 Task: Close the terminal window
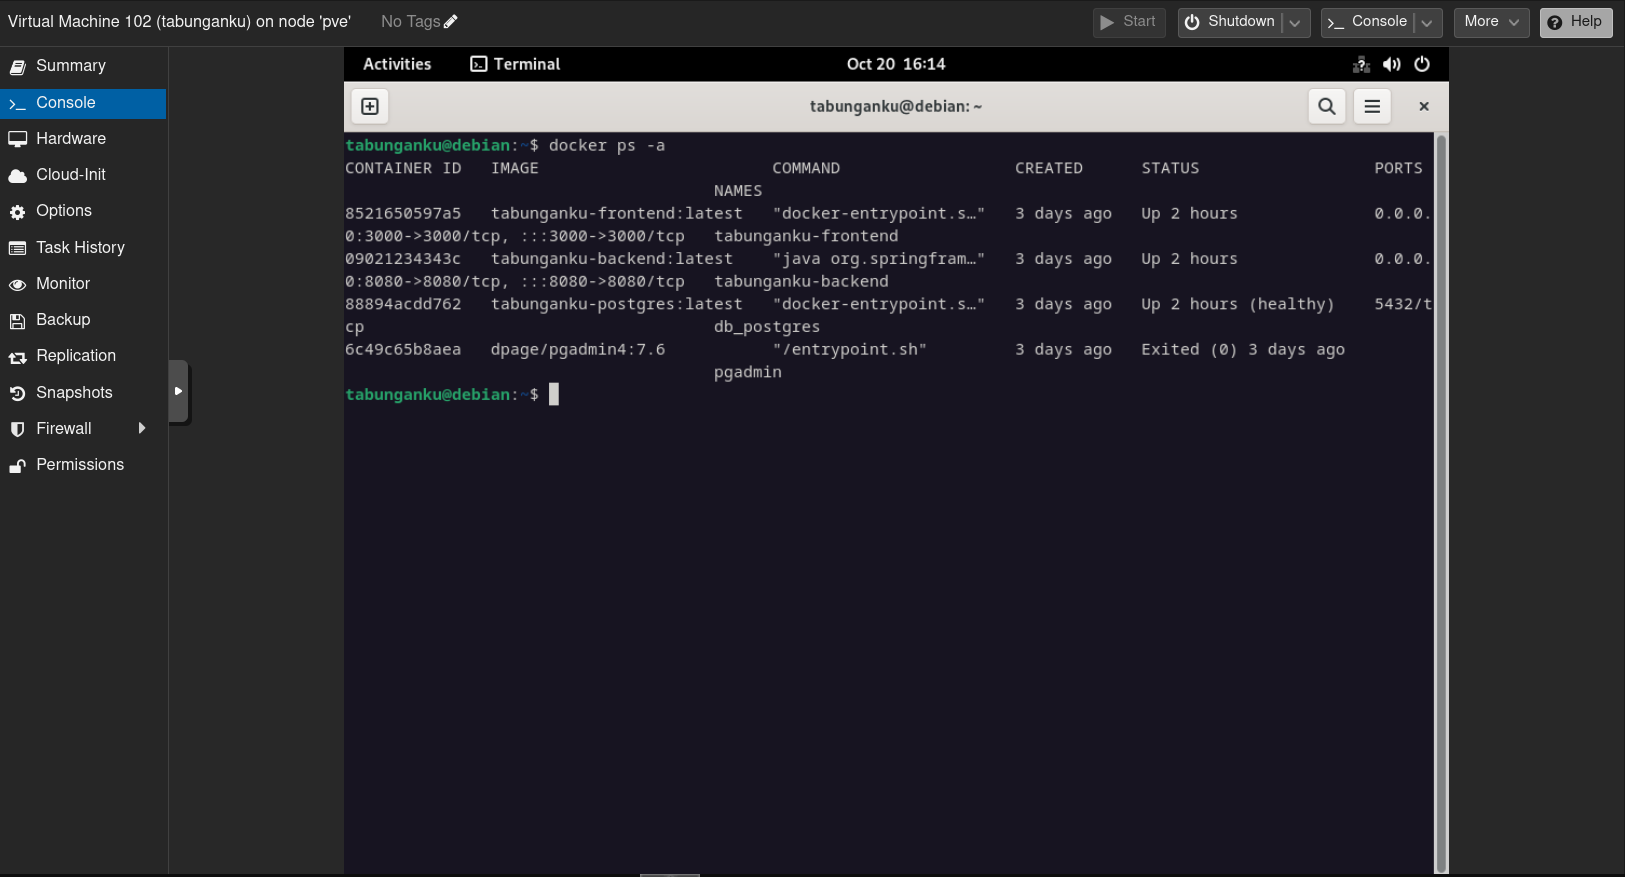1424,106
